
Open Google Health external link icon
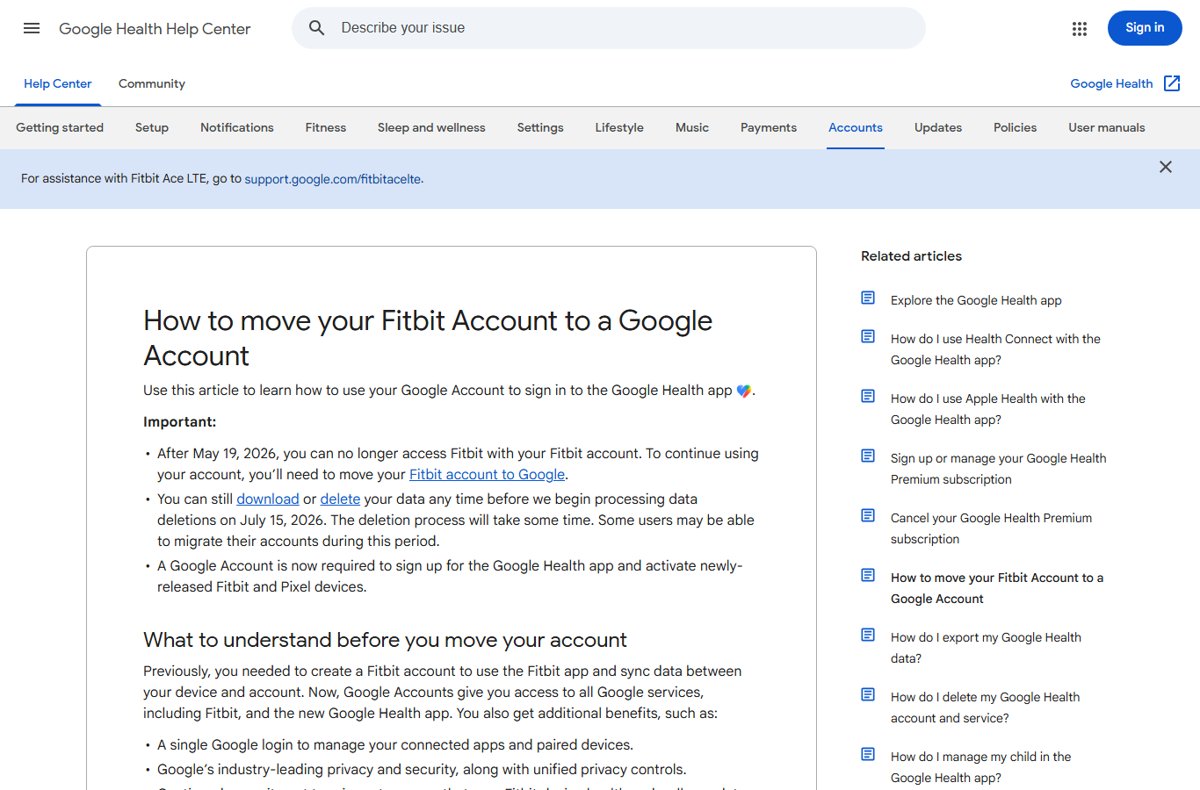point(1172,84)
